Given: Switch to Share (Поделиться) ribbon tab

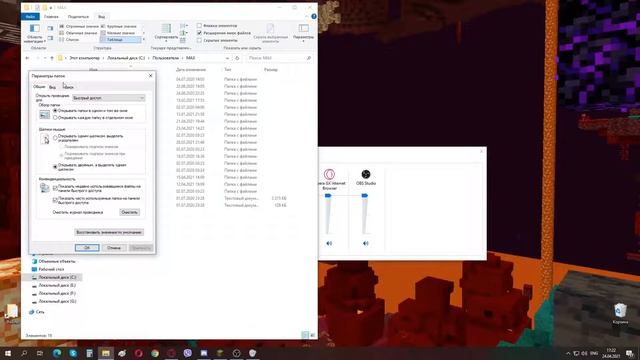Looking at the screenshot, I should click(x=78, y=16).
